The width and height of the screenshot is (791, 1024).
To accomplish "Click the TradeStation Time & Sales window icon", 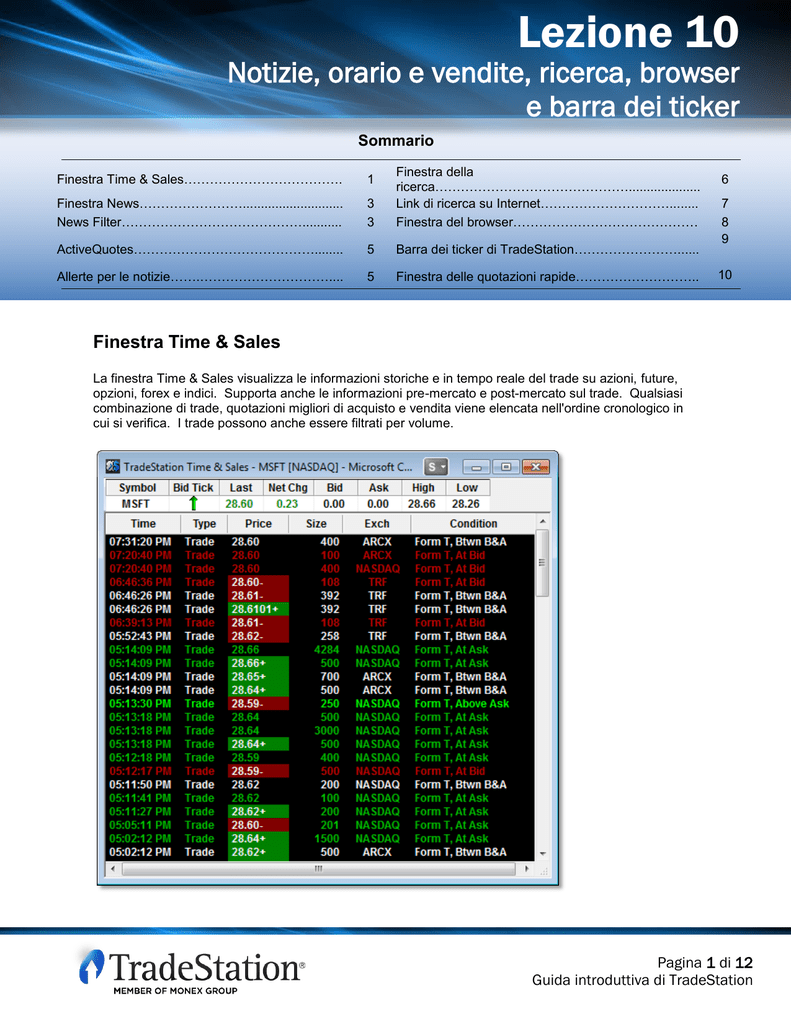I will pos(113,466).
